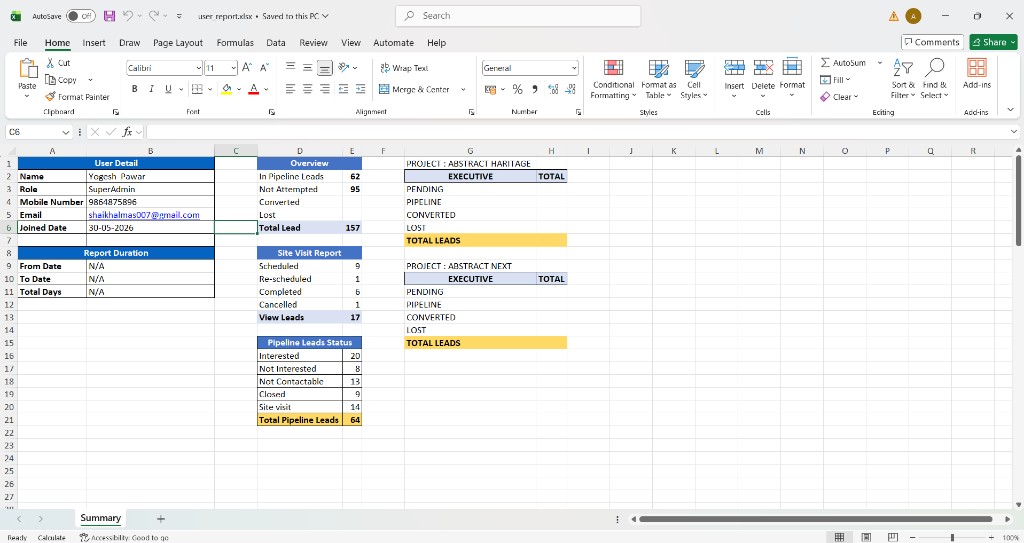This screenshot has height=543, width=1024.
Task: Open the Add-ins pane
Action: (x=976, y=73)
